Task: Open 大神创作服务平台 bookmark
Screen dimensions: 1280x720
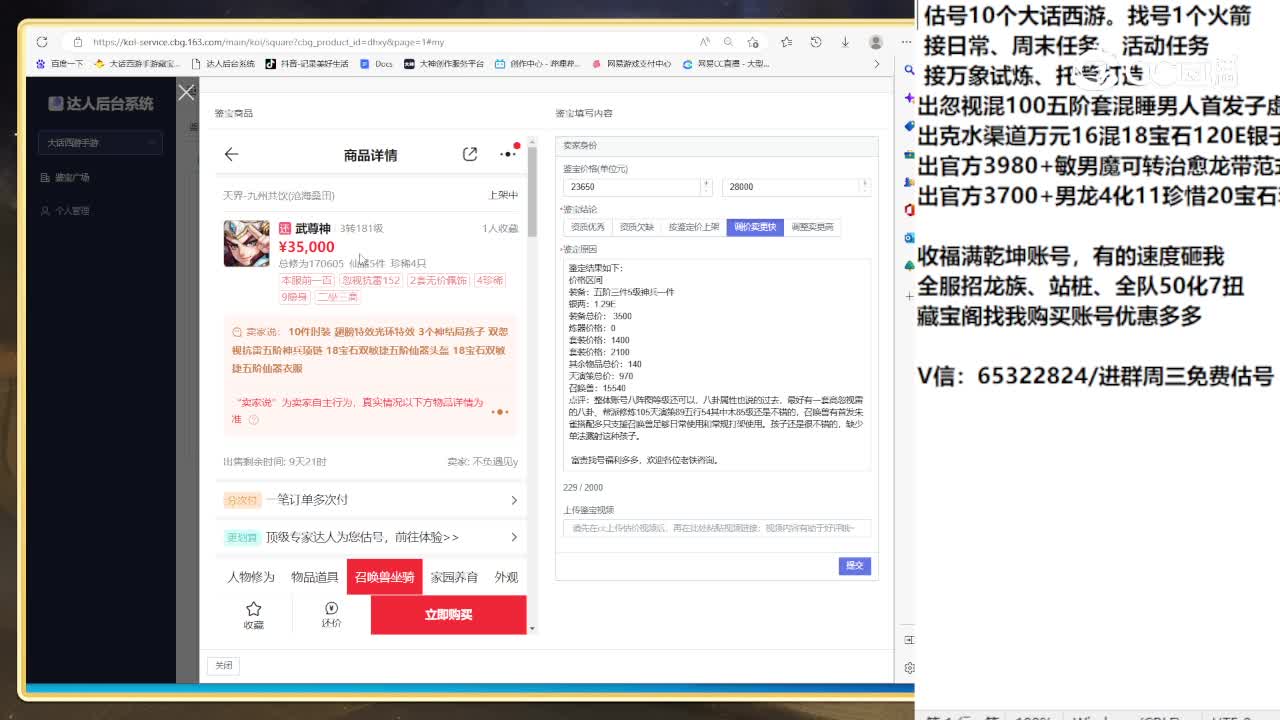Action: 444,63
